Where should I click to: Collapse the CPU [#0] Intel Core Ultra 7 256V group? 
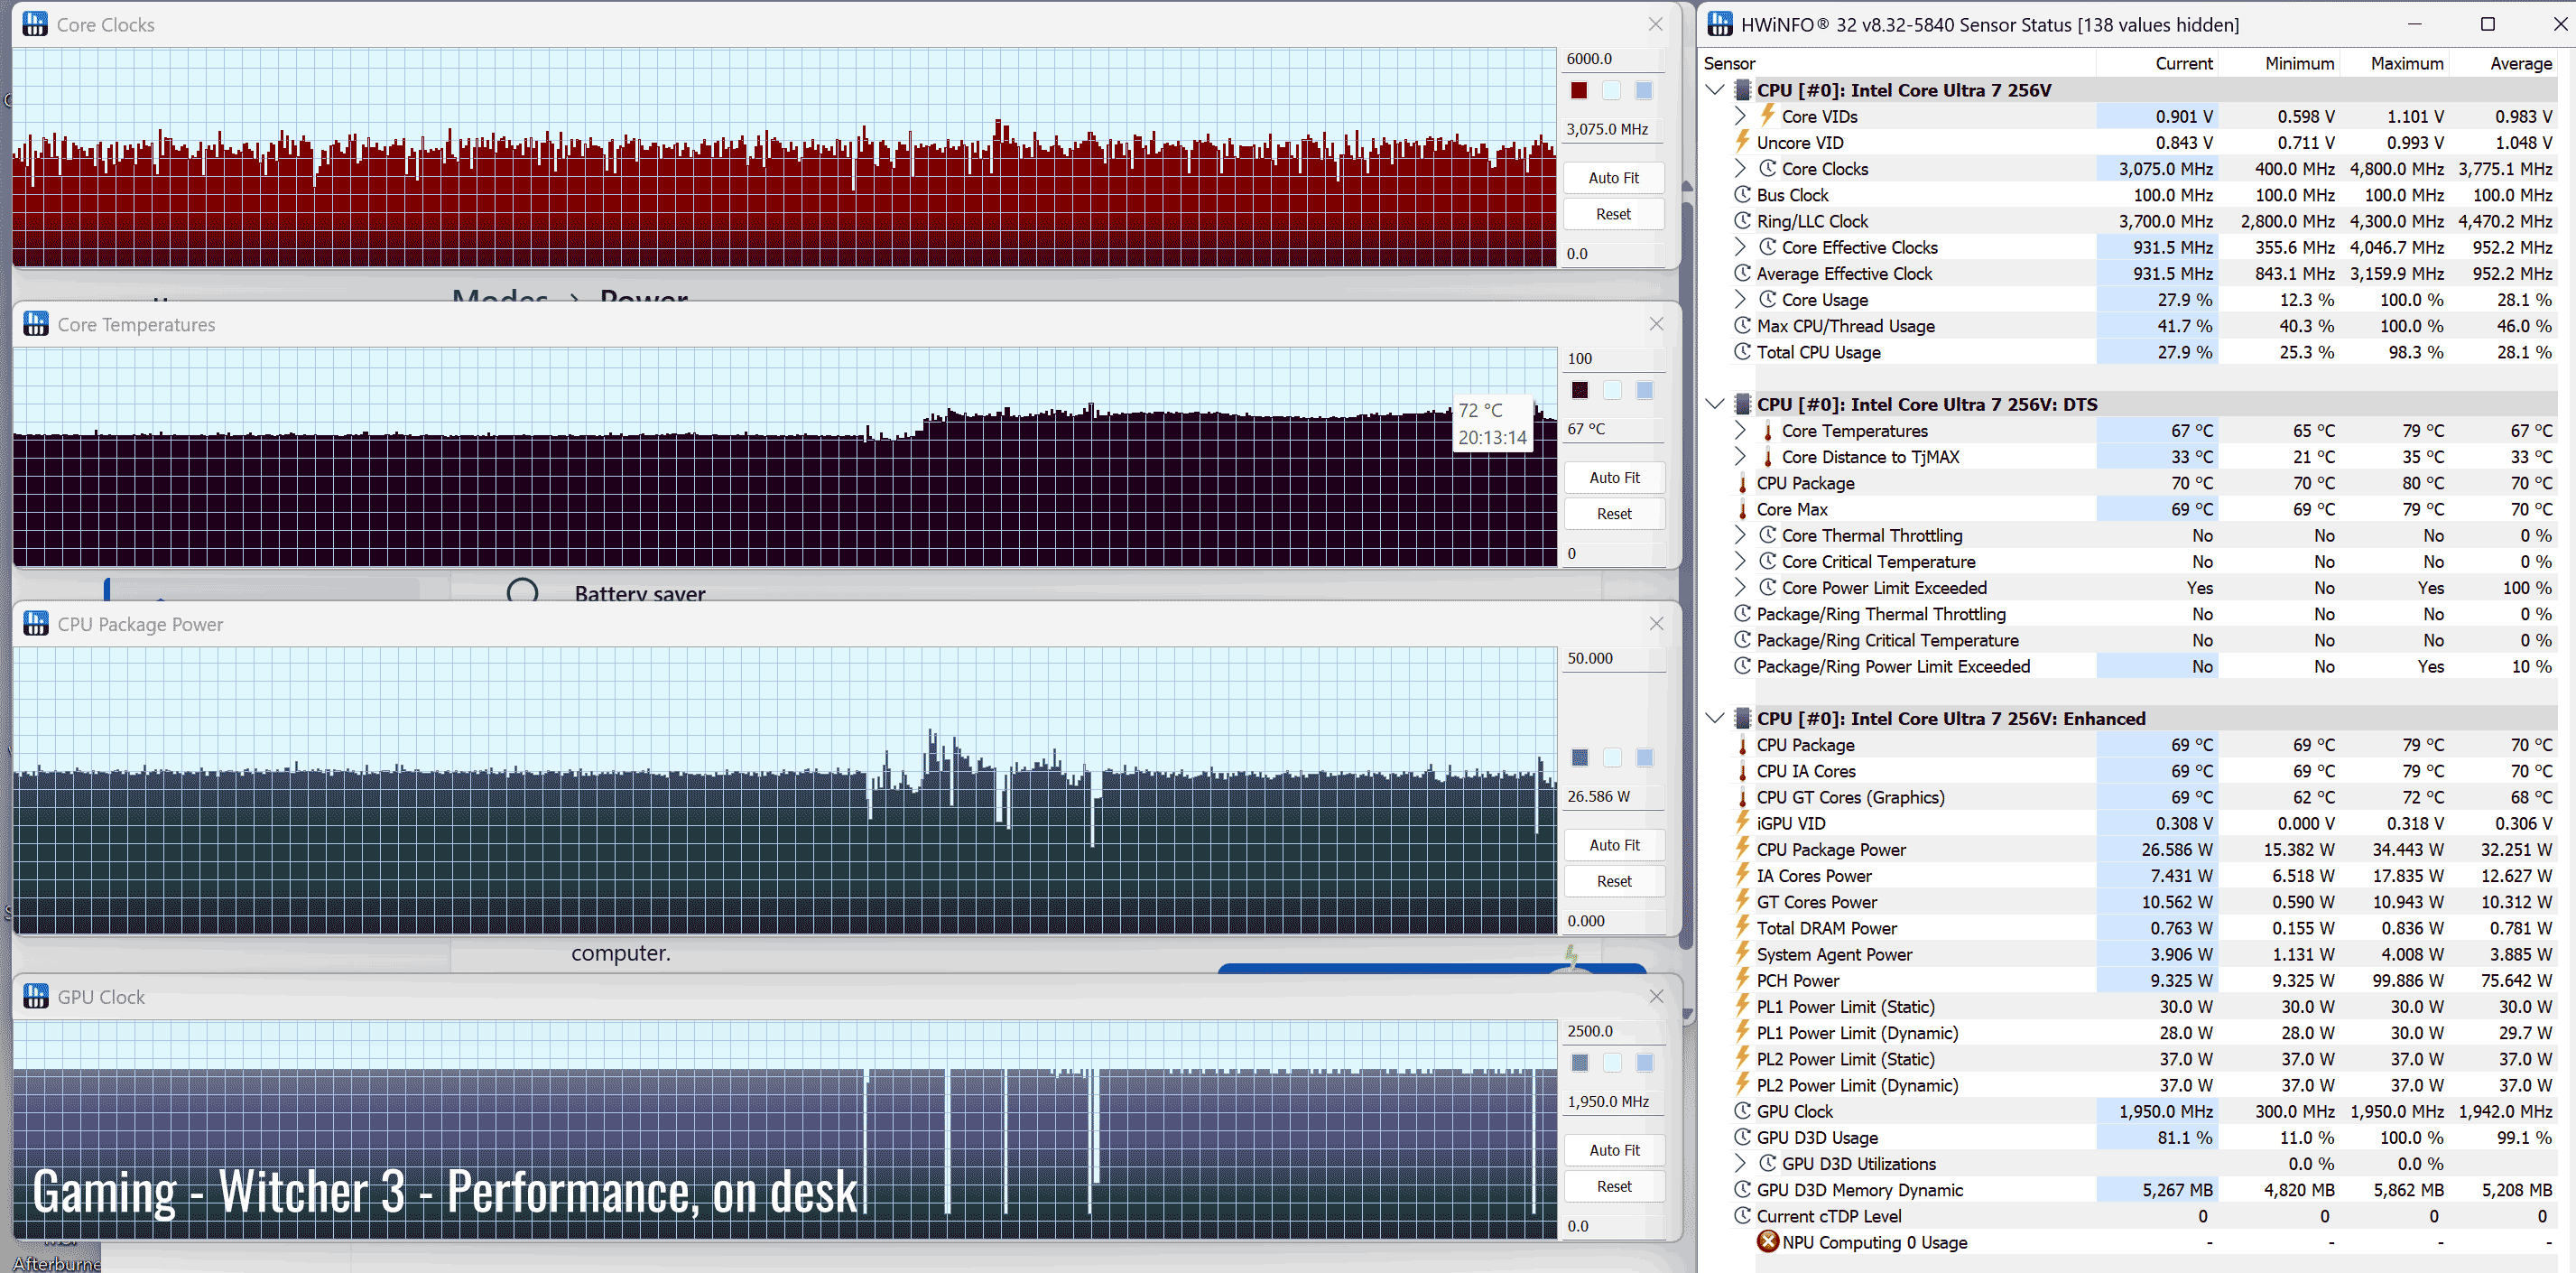pos(1715,90)
